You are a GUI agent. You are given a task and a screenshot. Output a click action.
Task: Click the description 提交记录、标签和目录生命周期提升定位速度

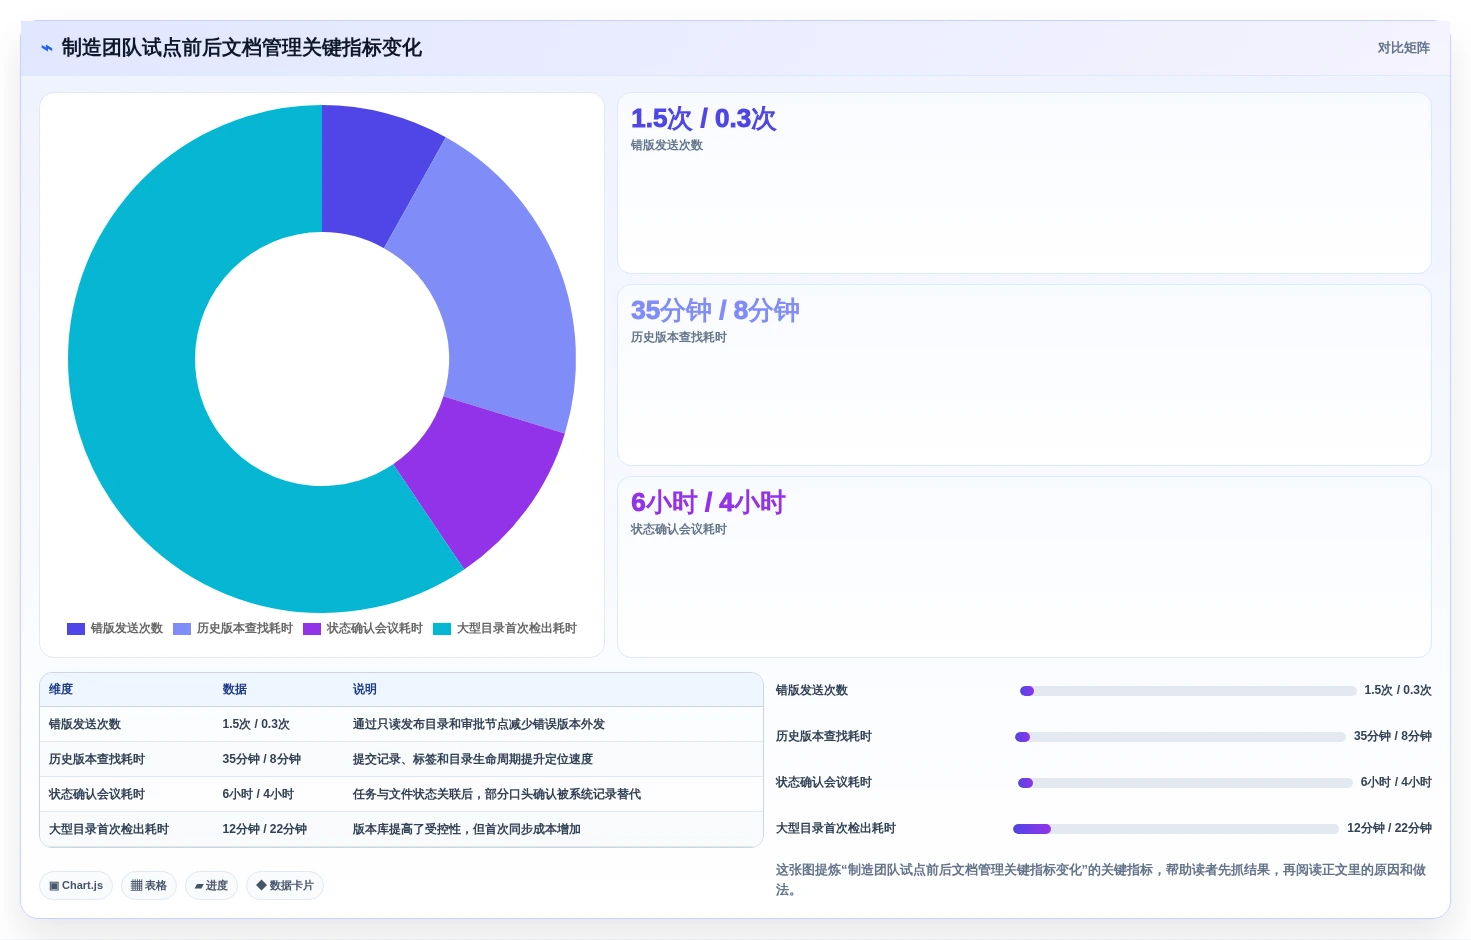pyautogui.click(x=473, y=759)
